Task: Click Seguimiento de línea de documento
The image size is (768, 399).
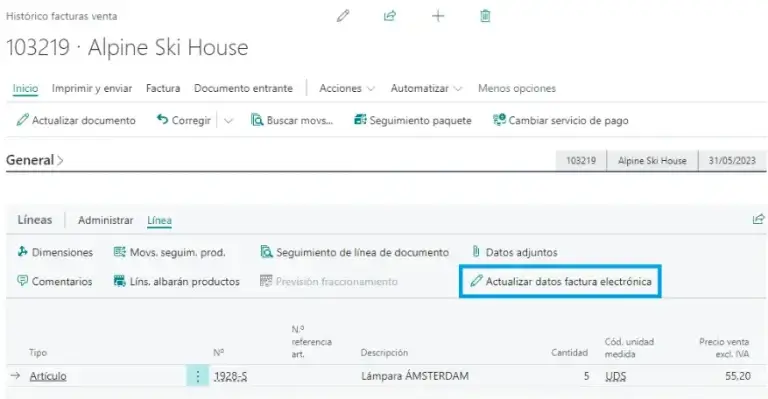Action: [x=355, y=252]
